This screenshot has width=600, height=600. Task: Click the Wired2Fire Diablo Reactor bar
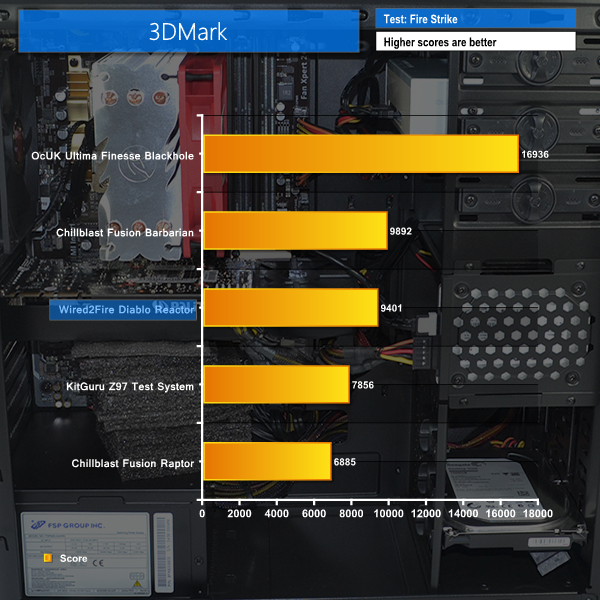(291, 308)
